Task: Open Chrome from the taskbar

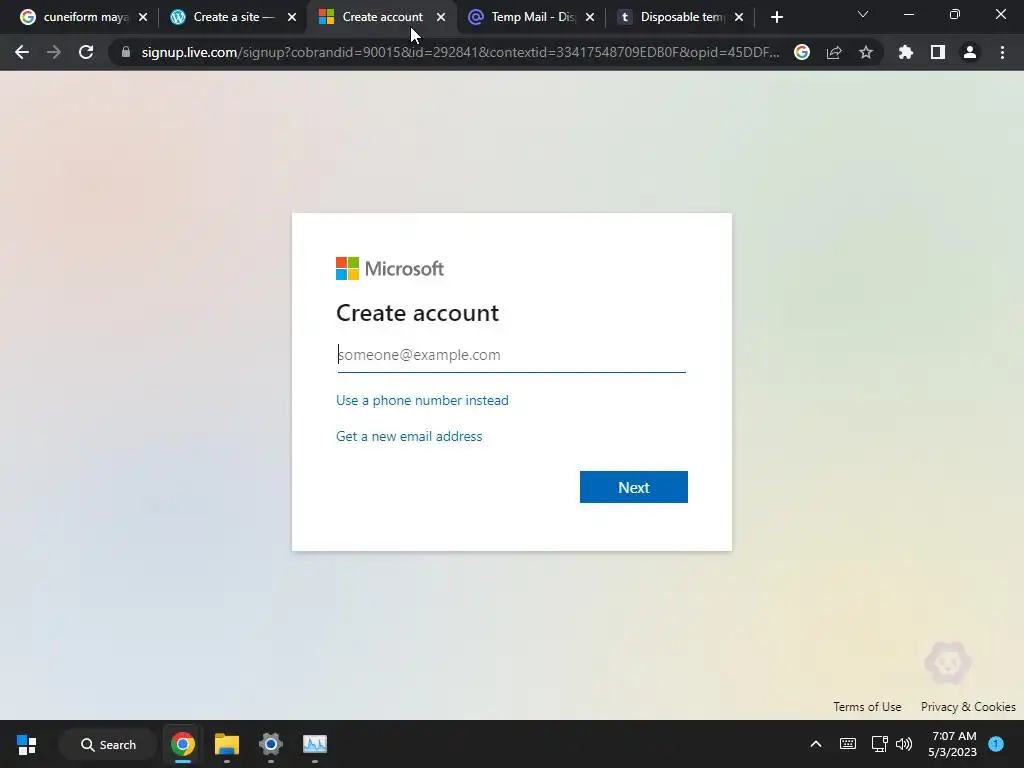Action: pos(183,744)
